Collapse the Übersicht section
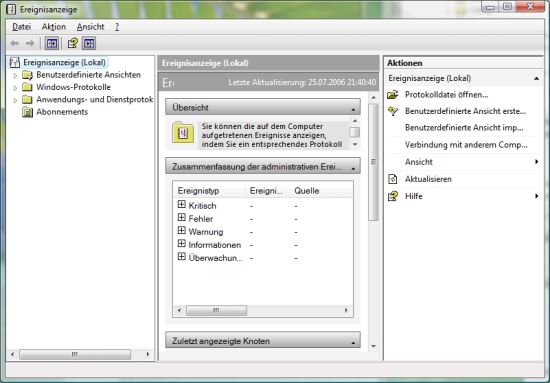 (x=353, y=109)
